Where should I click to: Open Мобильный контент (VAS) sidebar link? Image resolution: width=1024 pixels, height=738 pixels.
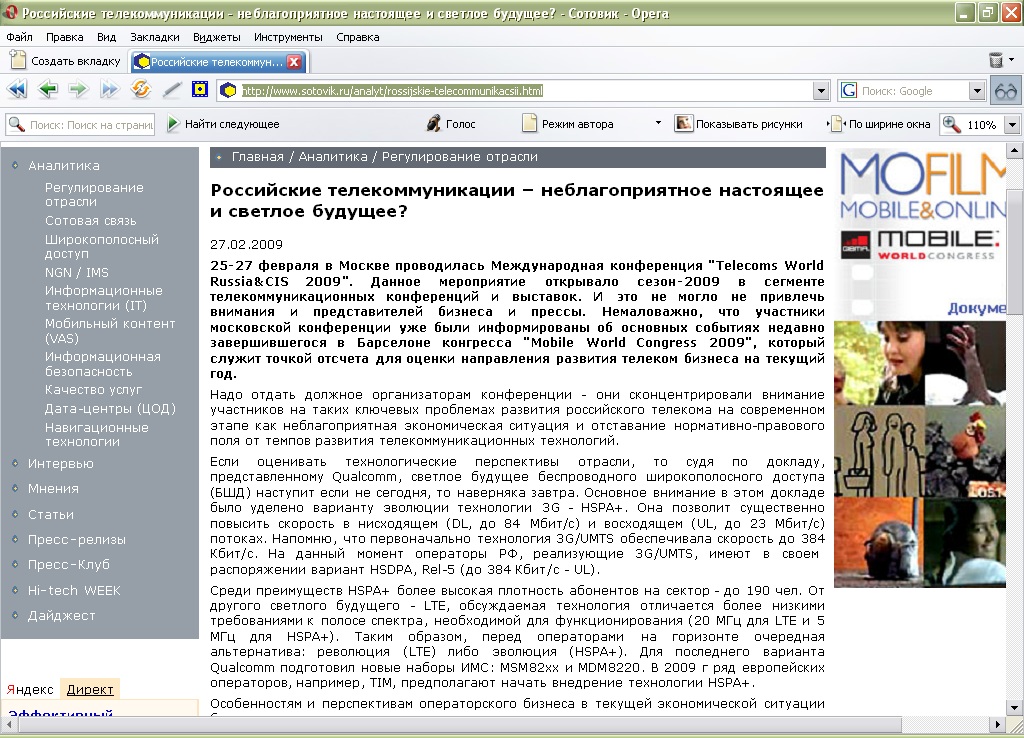[x=110, y=331]
